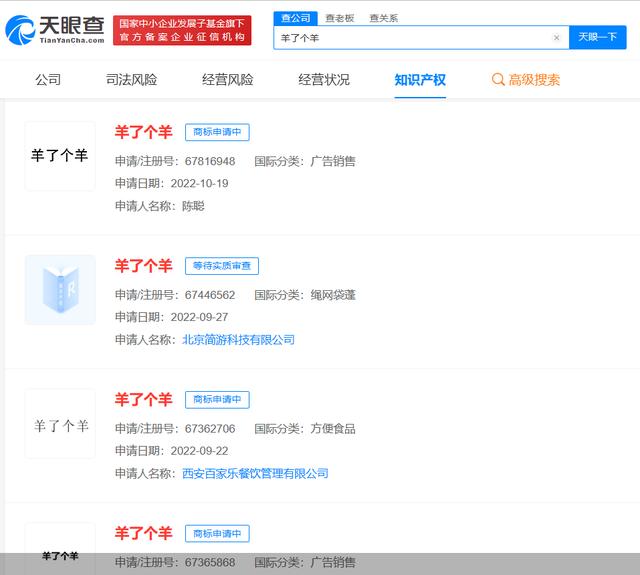
Task: Switch to the 经营风险 tab
Action: click(228, 80)
